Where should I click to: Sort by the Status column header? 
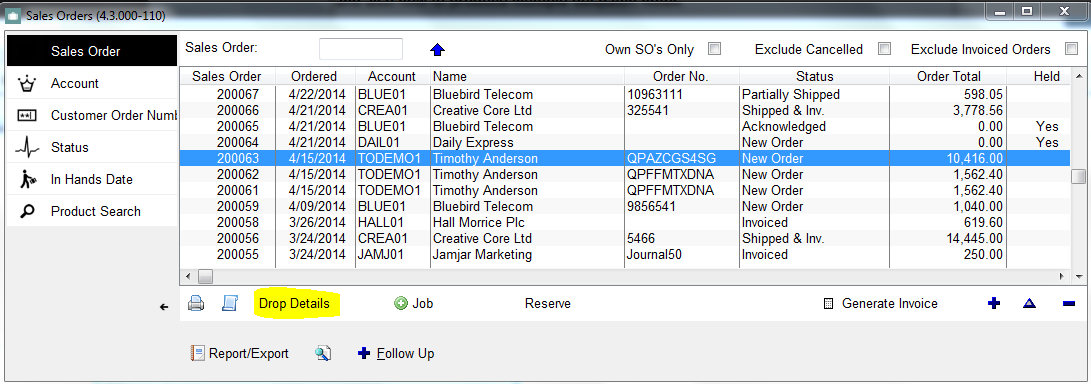pyautogui.click(x=814, y=77)
